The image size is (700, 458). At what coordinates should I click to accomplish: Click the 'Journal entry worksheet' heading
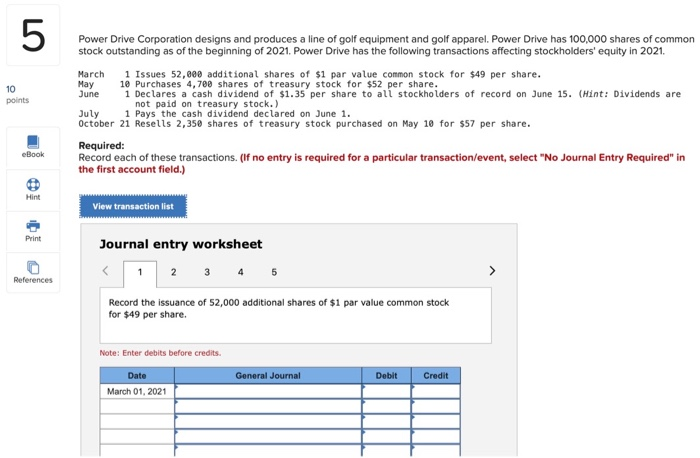pos(181,244)
